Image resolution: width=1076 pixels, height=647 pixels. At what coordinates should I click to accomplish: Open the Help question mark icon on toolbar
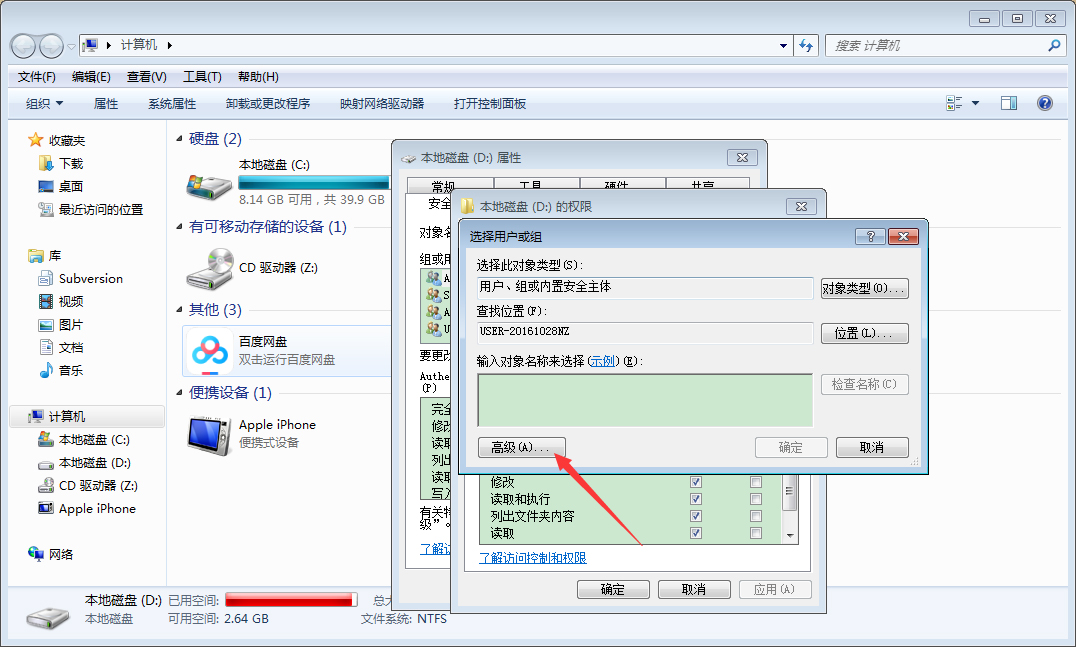click(1045, 103)
